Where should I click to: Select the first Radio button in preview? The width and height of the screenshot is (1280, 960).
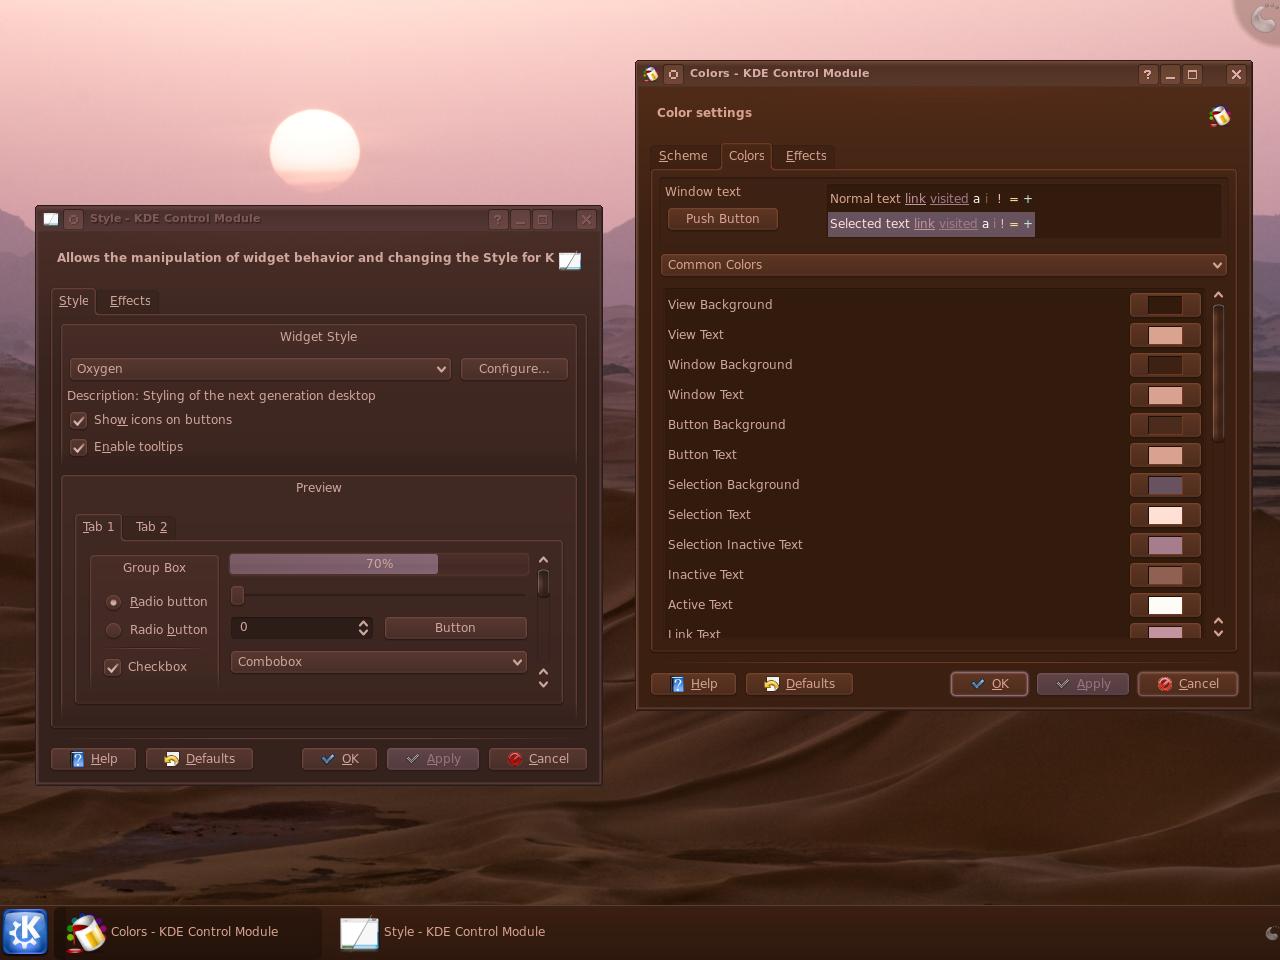click(x=113, y=602)
